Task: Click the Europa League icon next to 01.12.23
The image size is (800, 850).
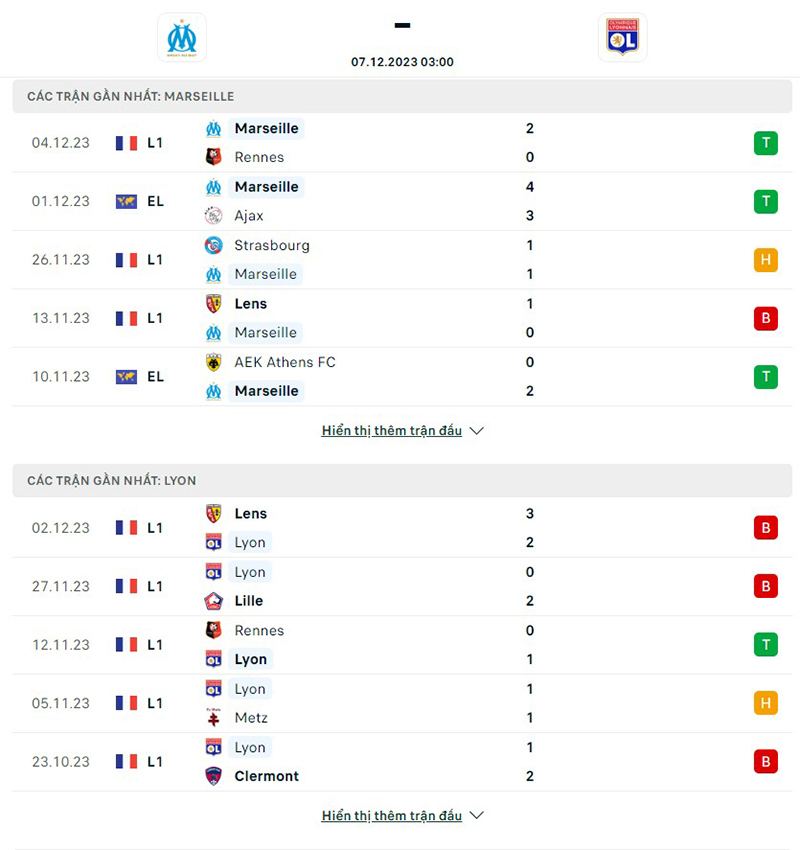Action: click(127, 201)
